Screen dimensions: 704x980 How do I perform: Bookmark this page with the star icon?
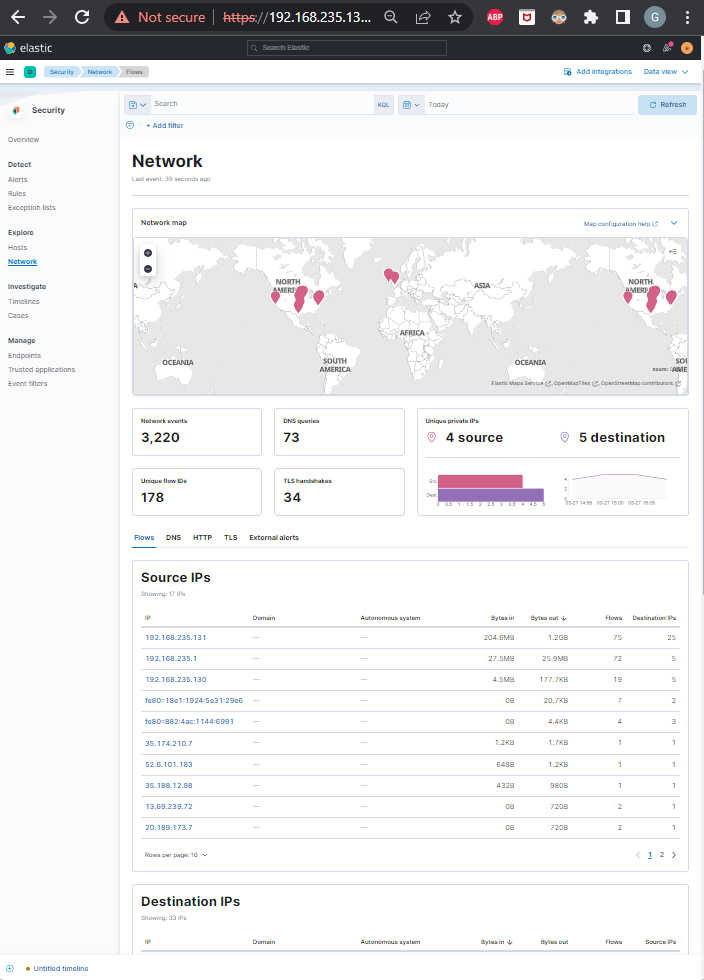(455, 17)
